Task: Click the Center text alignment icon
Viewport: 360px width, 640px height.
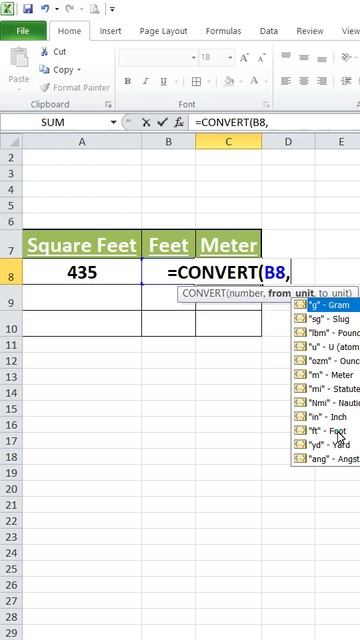Action: [x=304, y=81]
